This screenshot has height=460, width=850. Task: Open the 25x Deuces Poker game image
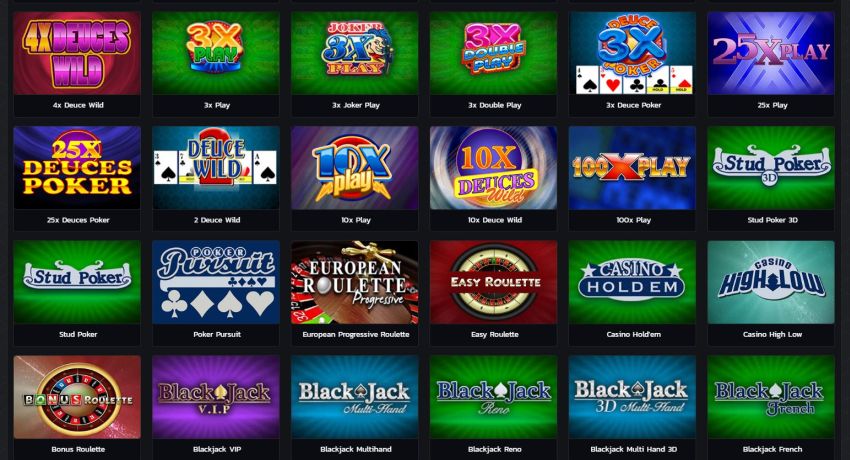click(x=77, y=168)
